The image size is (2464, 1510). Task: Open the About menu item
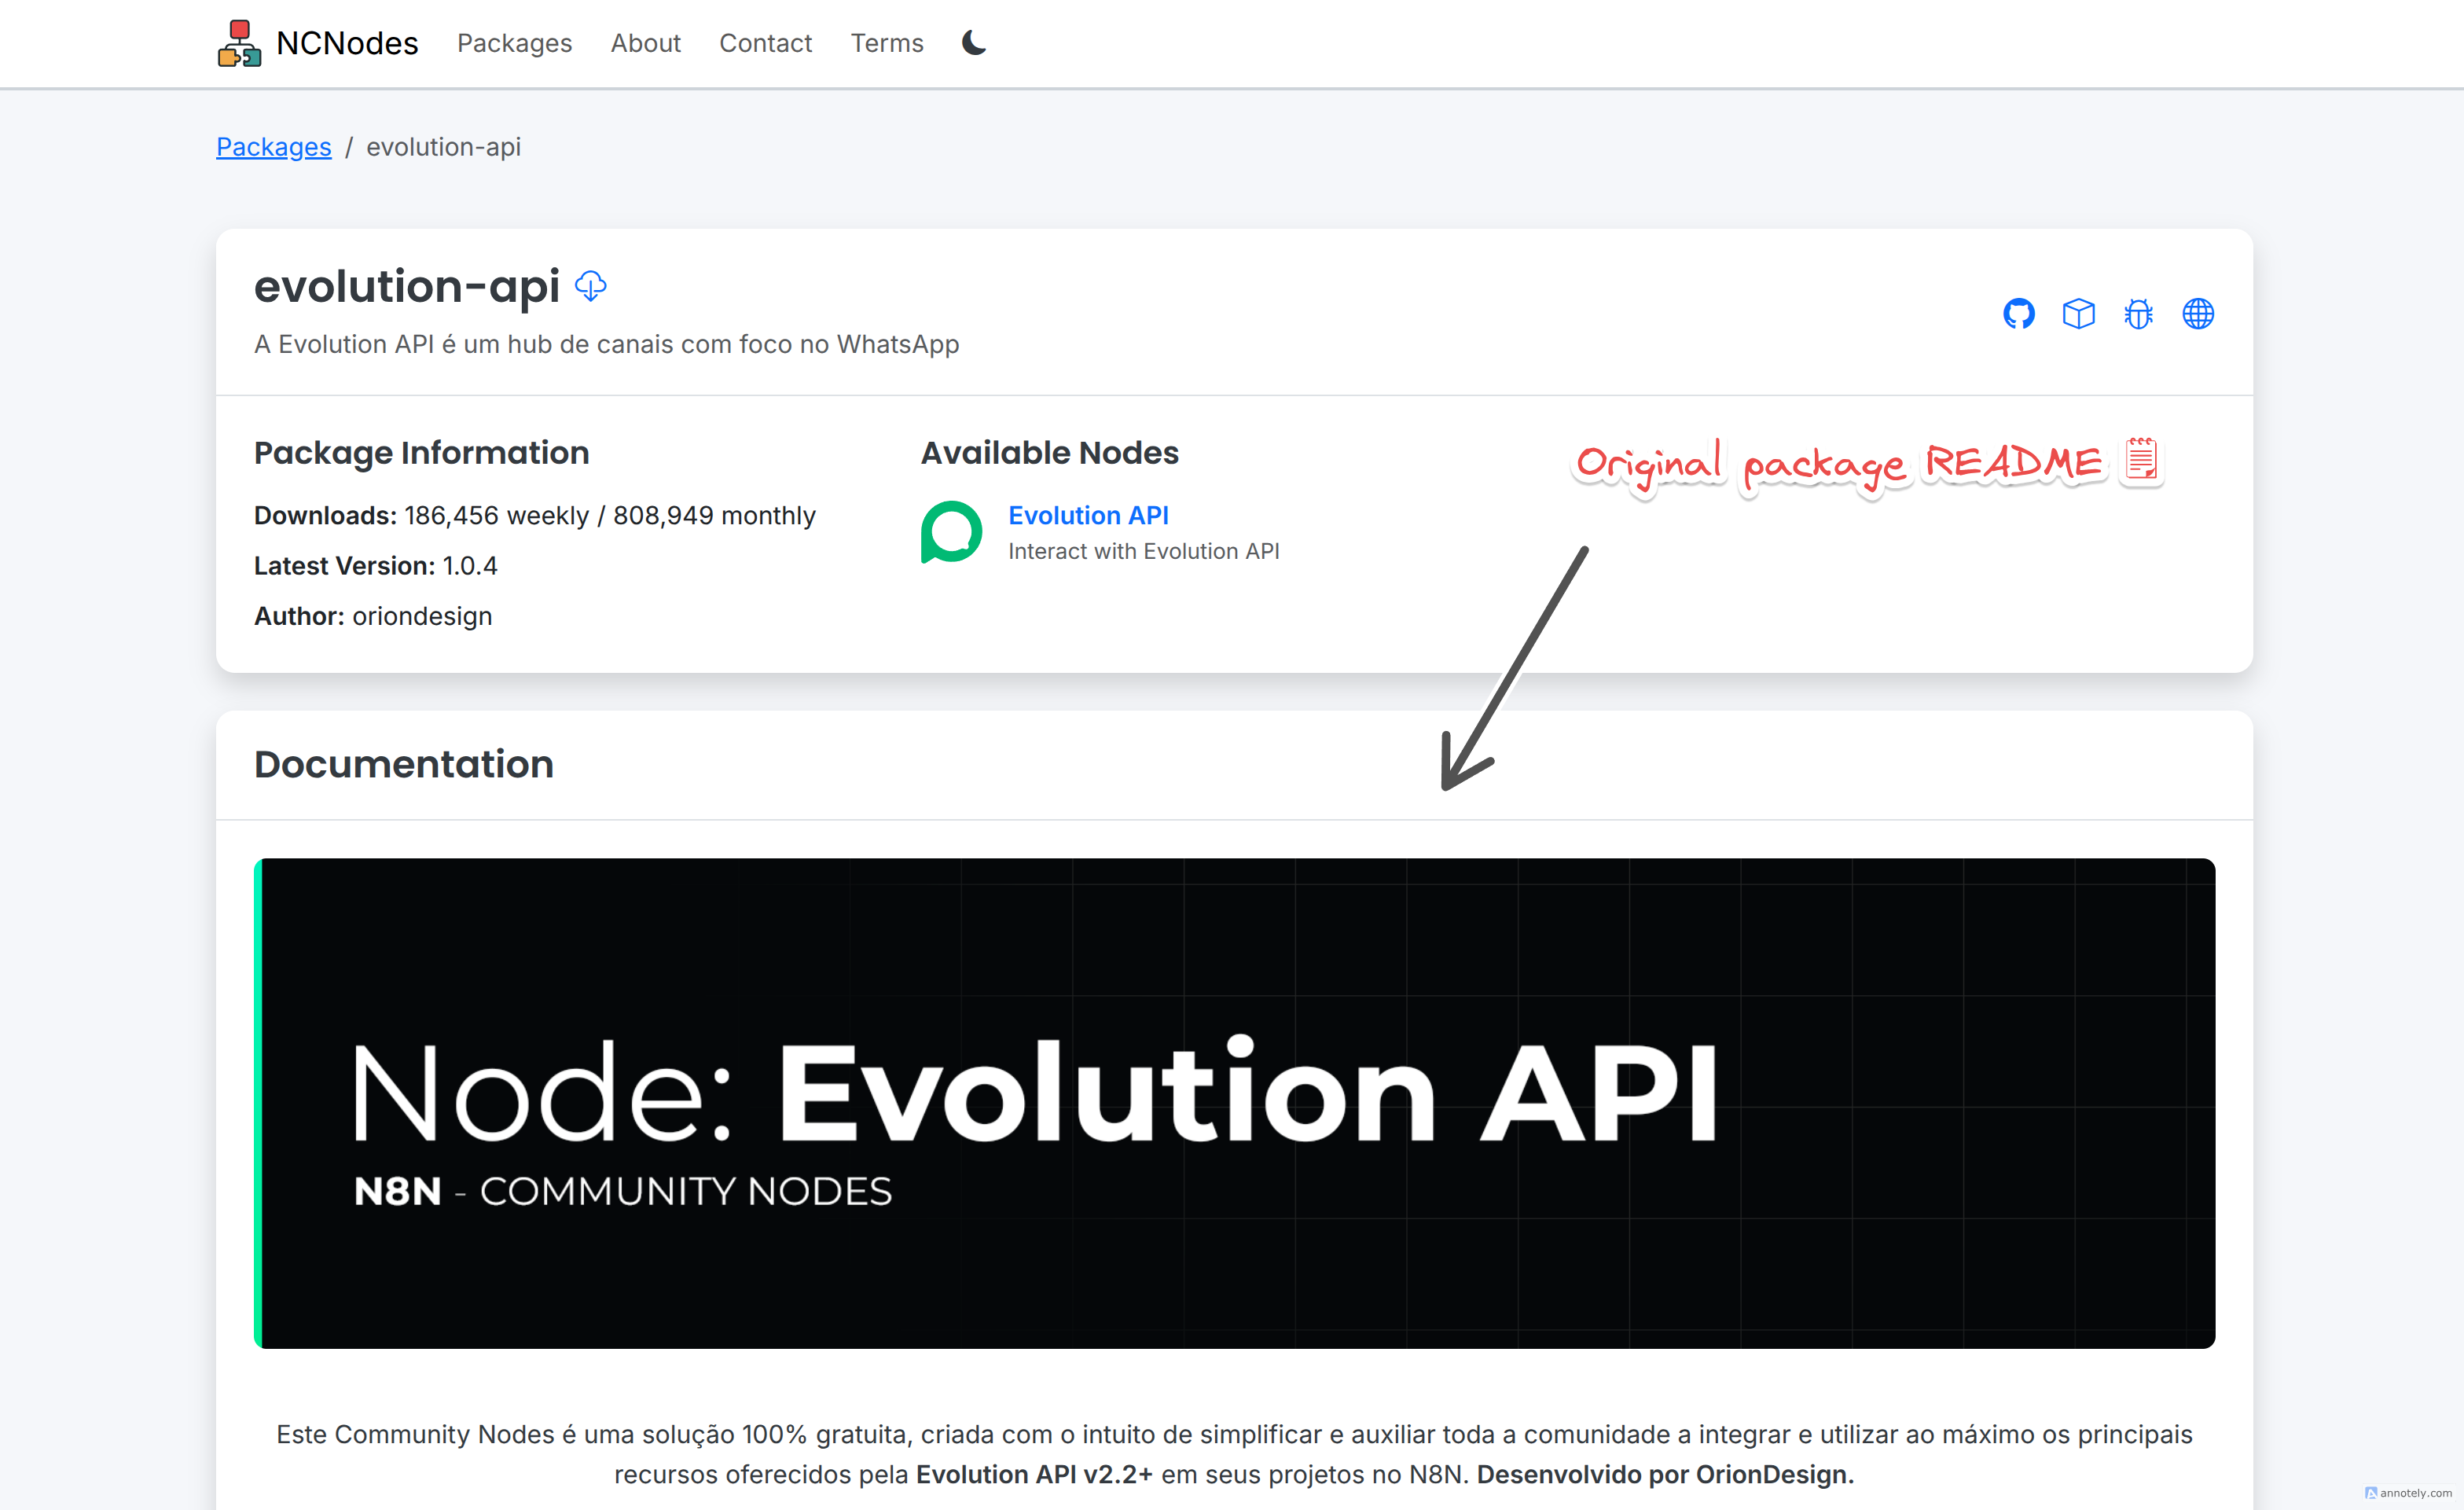coord(645,43)
